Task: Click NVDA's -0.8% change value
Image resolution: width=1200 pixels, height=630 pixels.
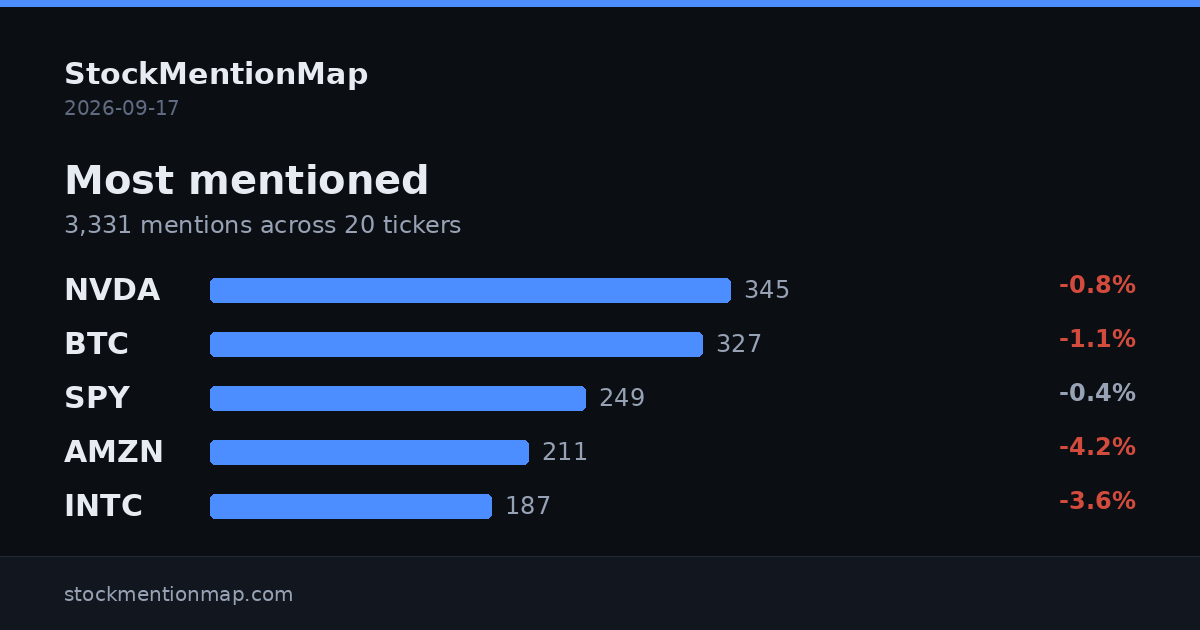Action: pos(1097,285)
